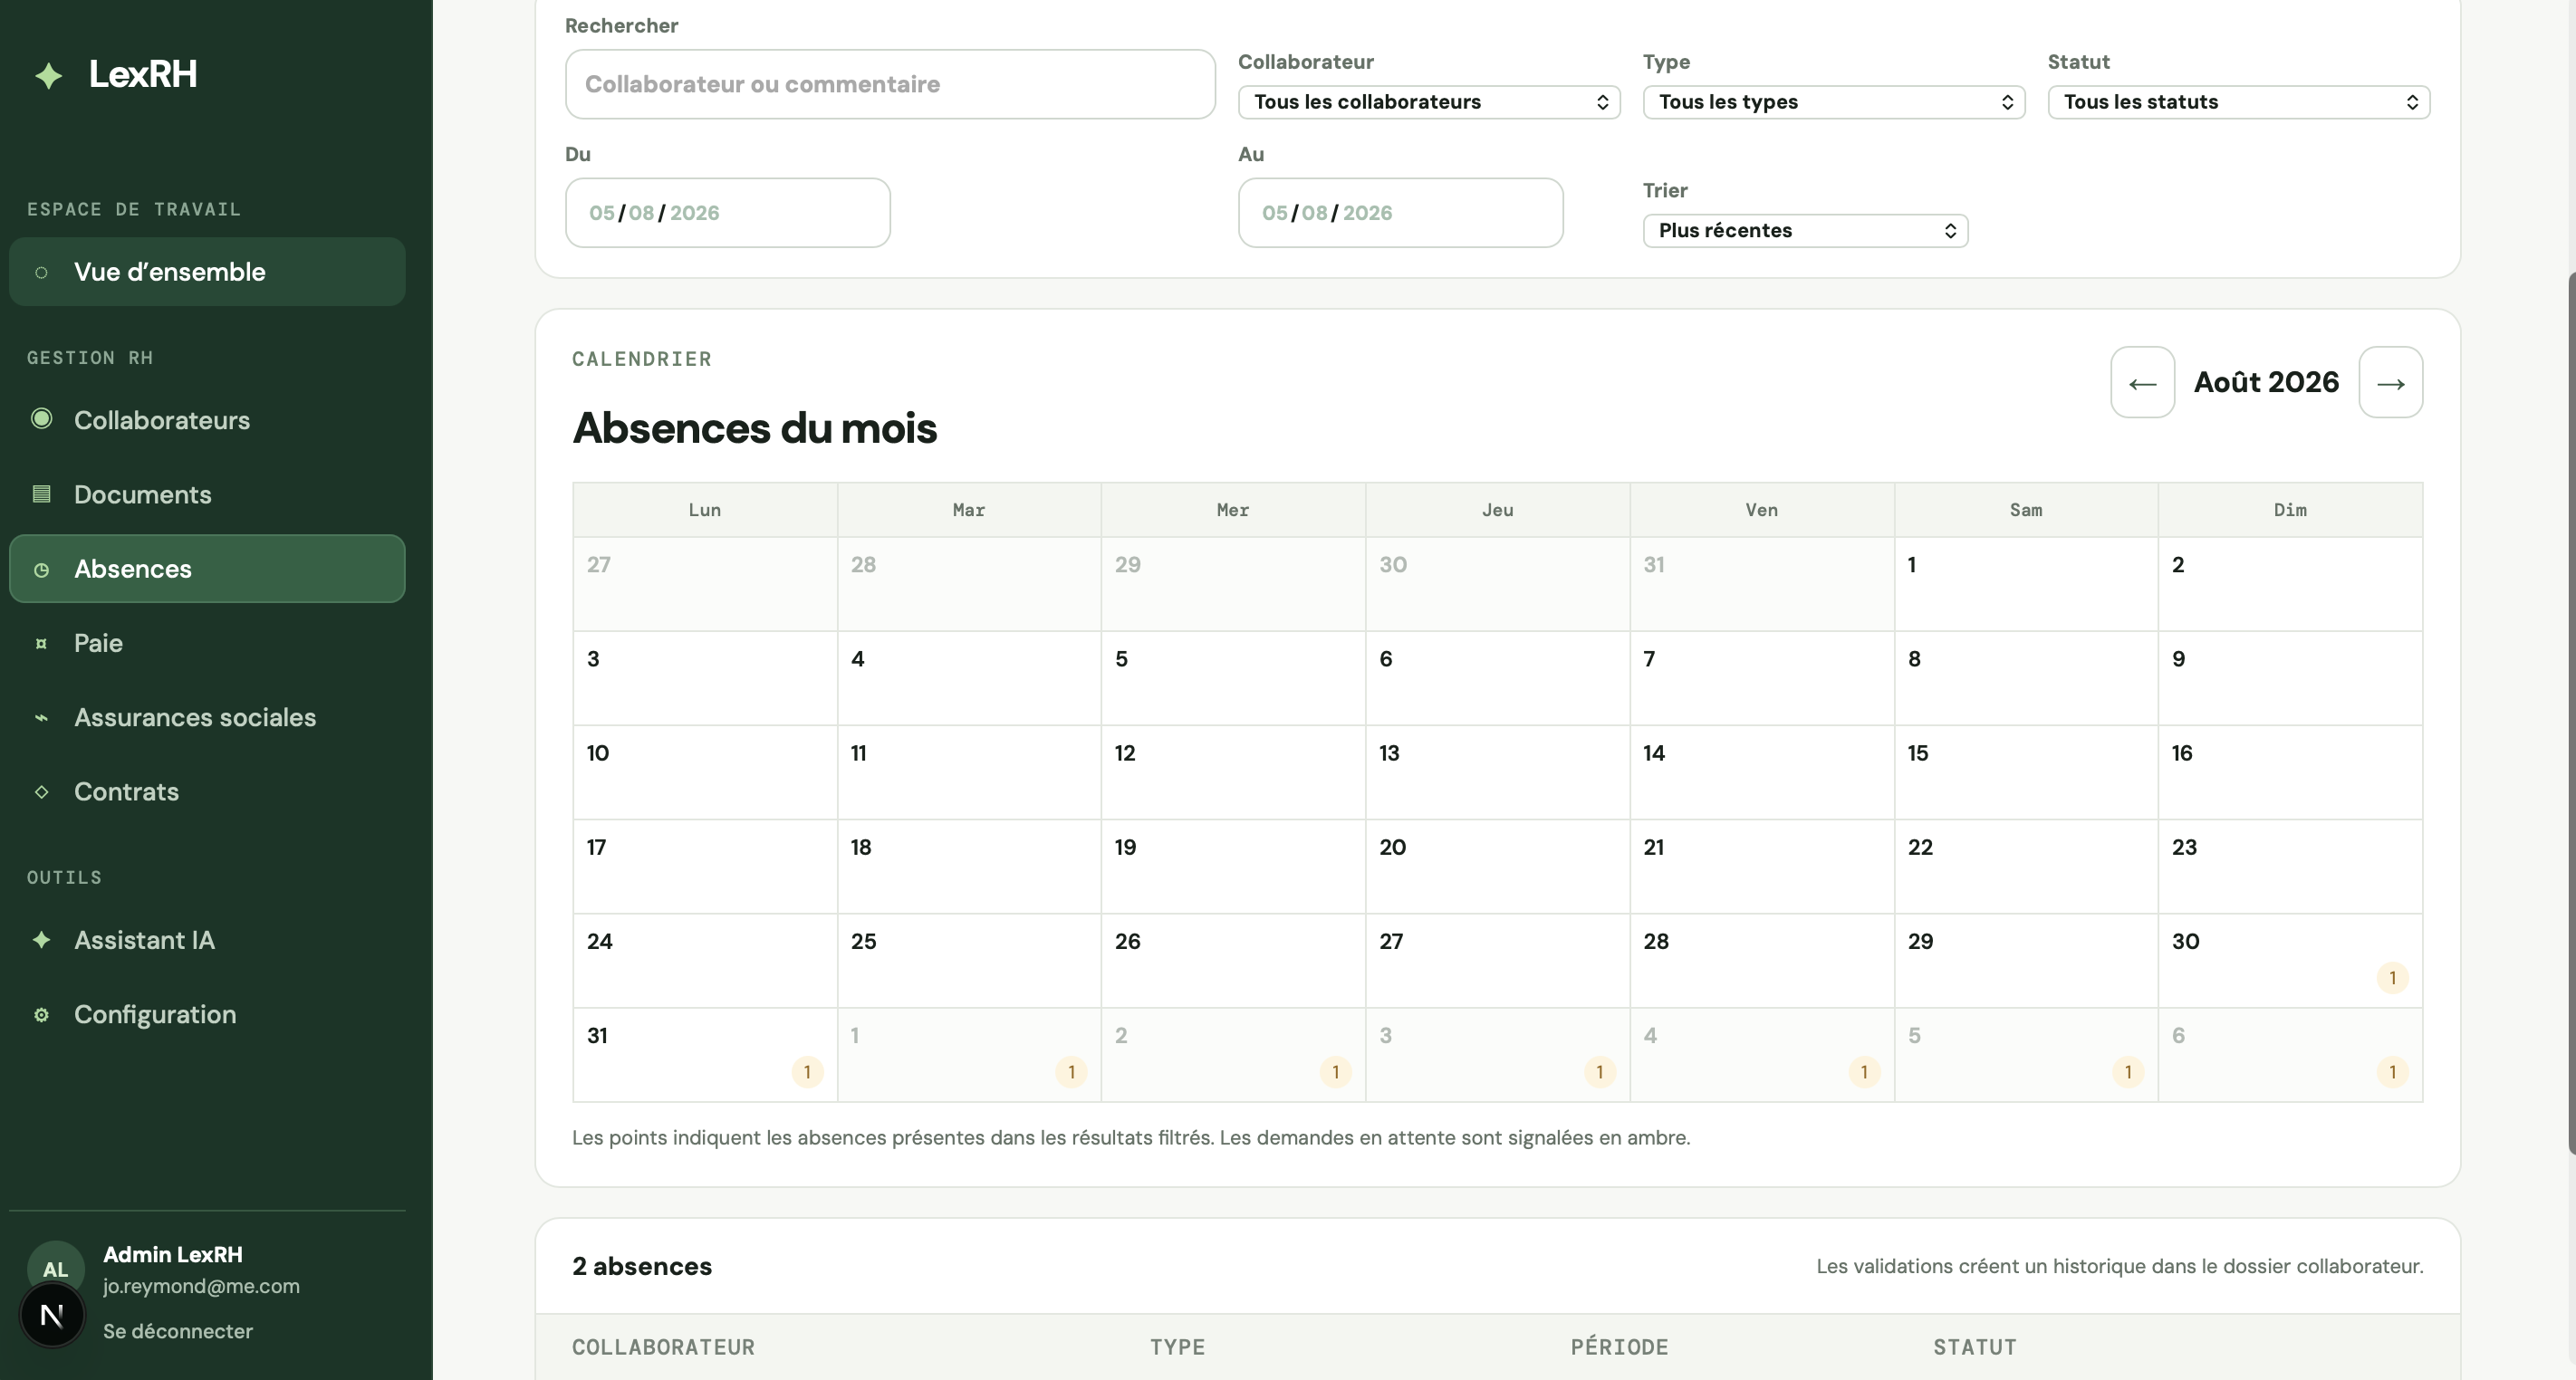The width and height of the screenshot is (2576, 1380).
Task: Select day 24 in the calendar
Action: [x=705, y=960]
